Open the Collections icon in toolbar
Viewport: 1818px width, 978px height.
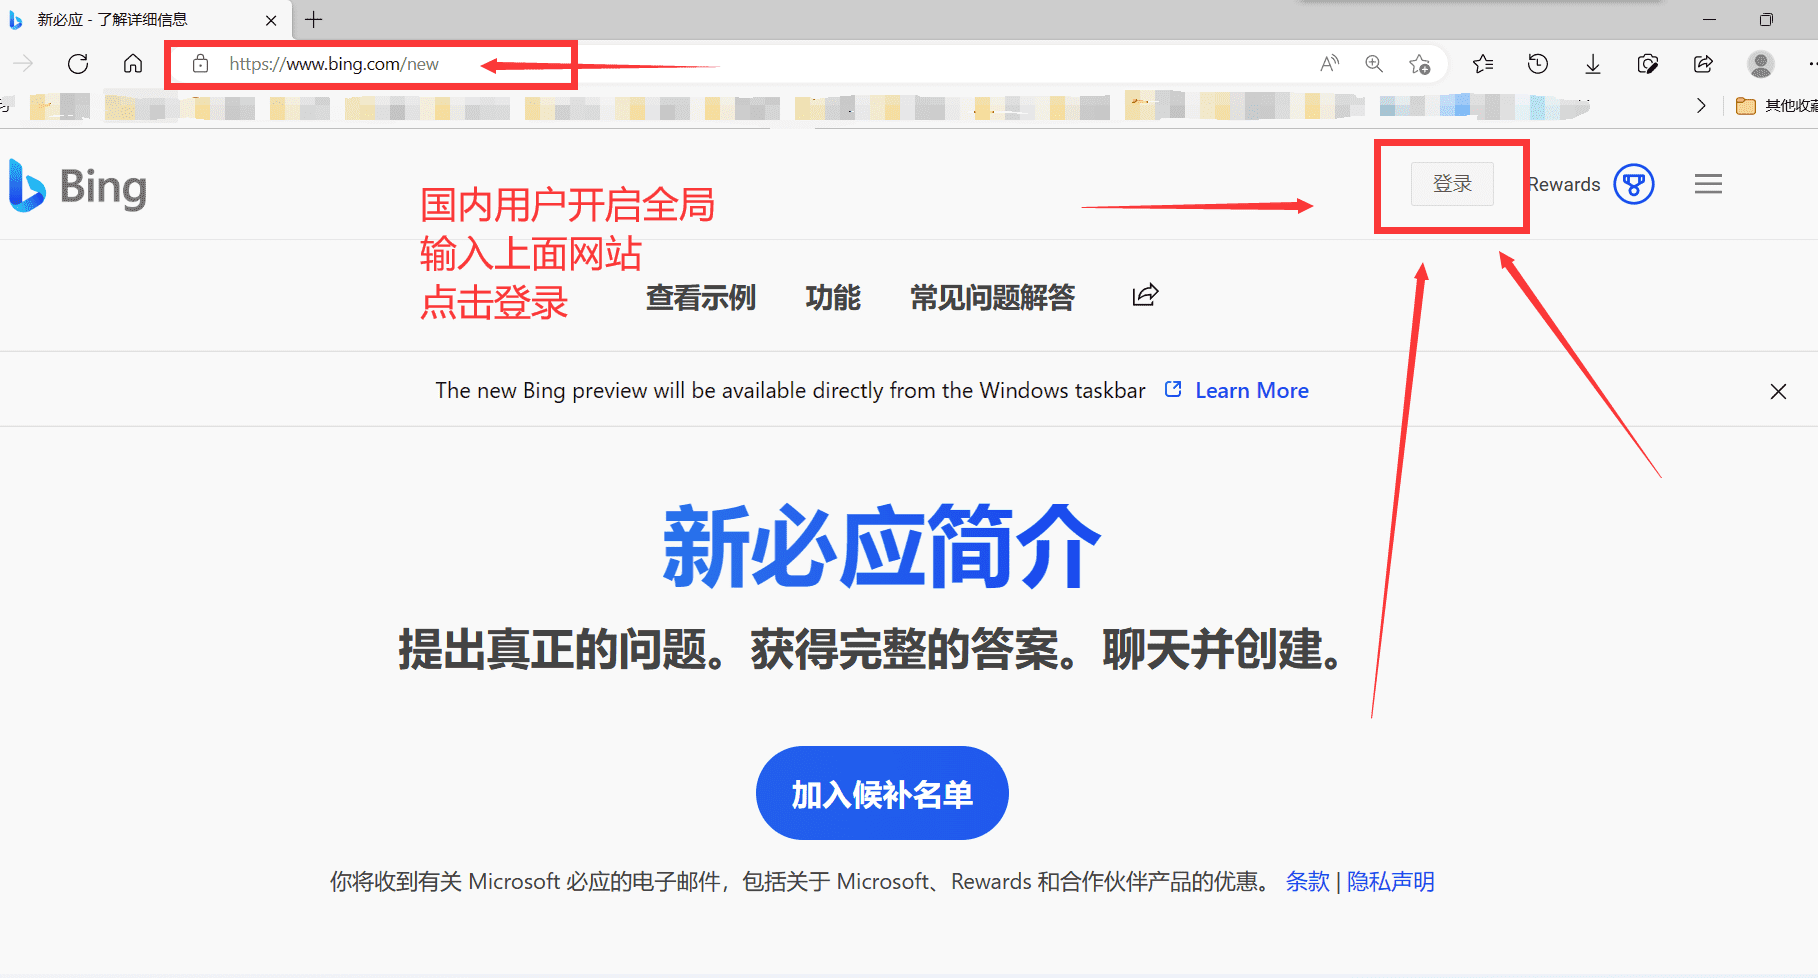(x=1648, y=64)
